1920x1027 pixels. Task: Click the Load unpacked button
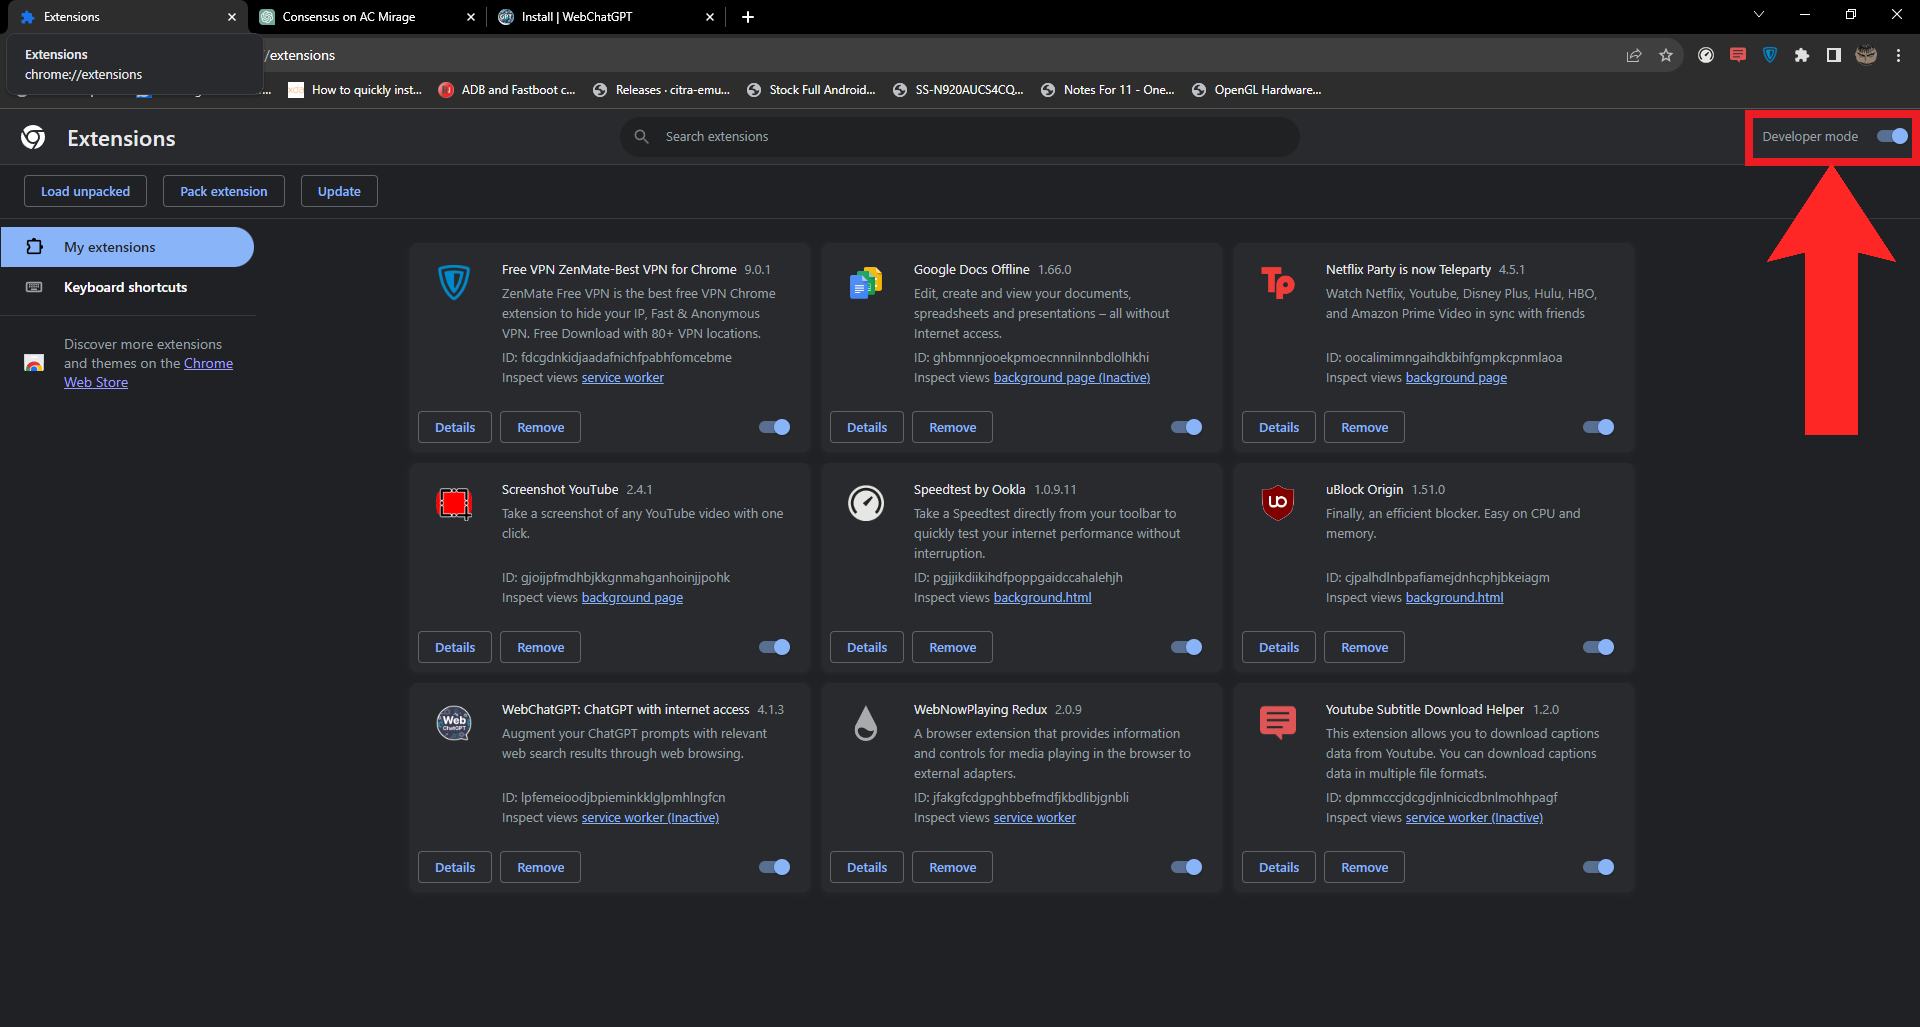coord(85,191)
